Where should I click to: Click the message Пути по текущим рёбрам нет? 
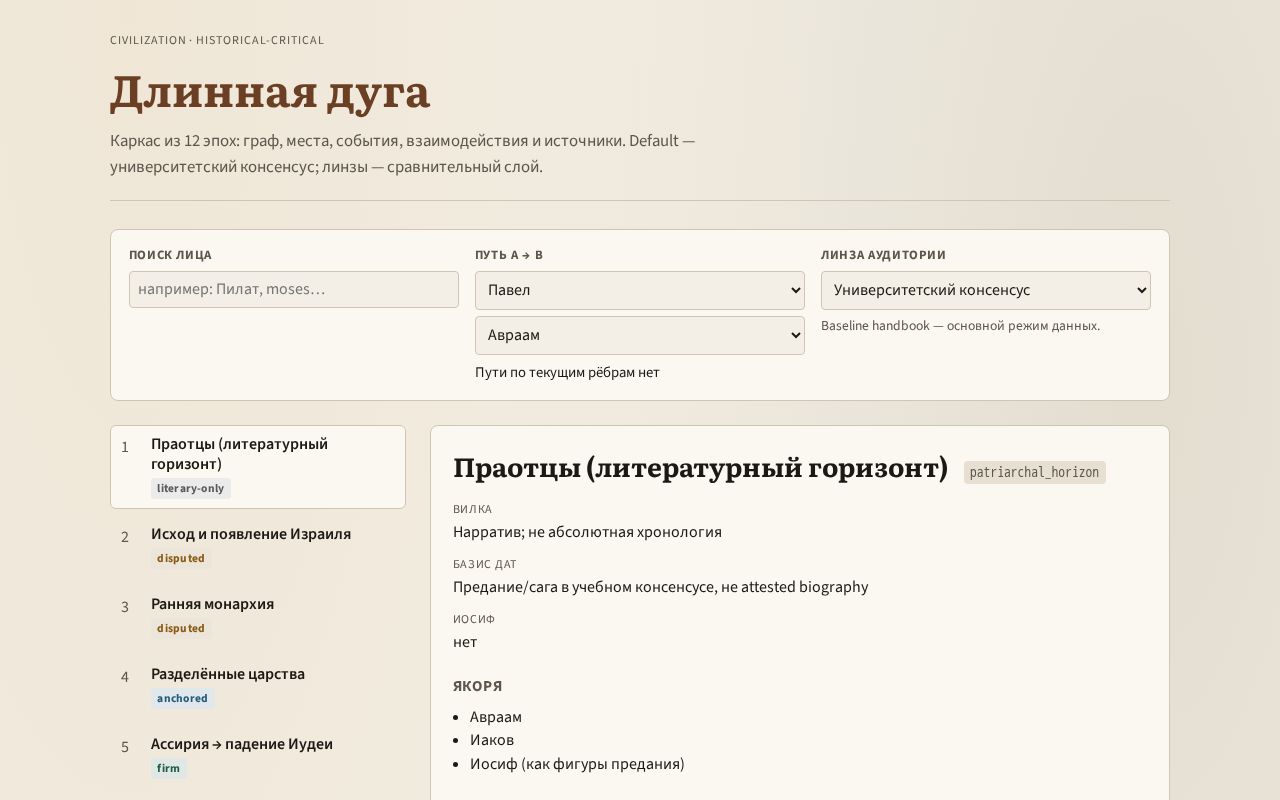(567, 372)
